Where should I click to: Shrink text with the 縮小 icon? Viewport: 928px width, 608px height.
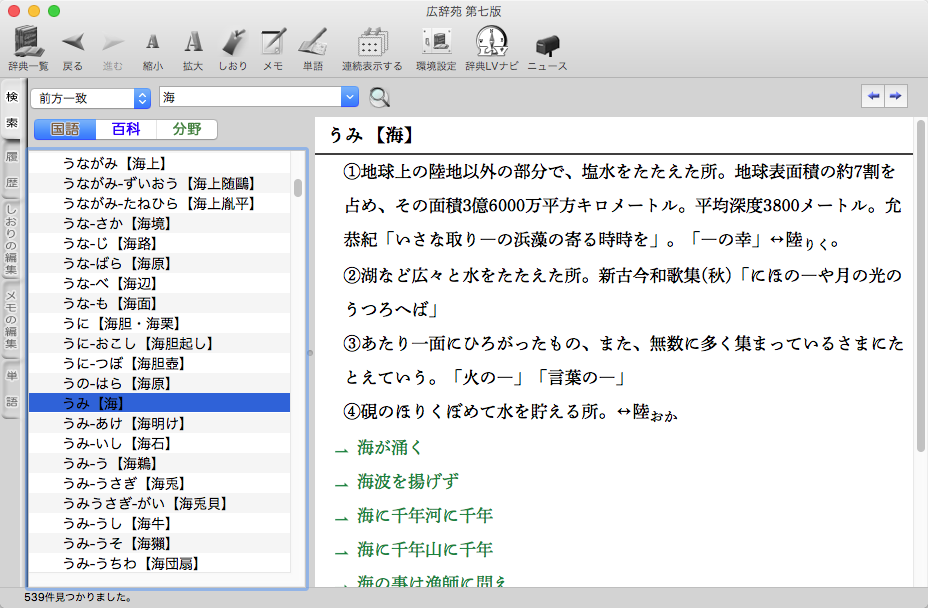click(x=153, y=42)
